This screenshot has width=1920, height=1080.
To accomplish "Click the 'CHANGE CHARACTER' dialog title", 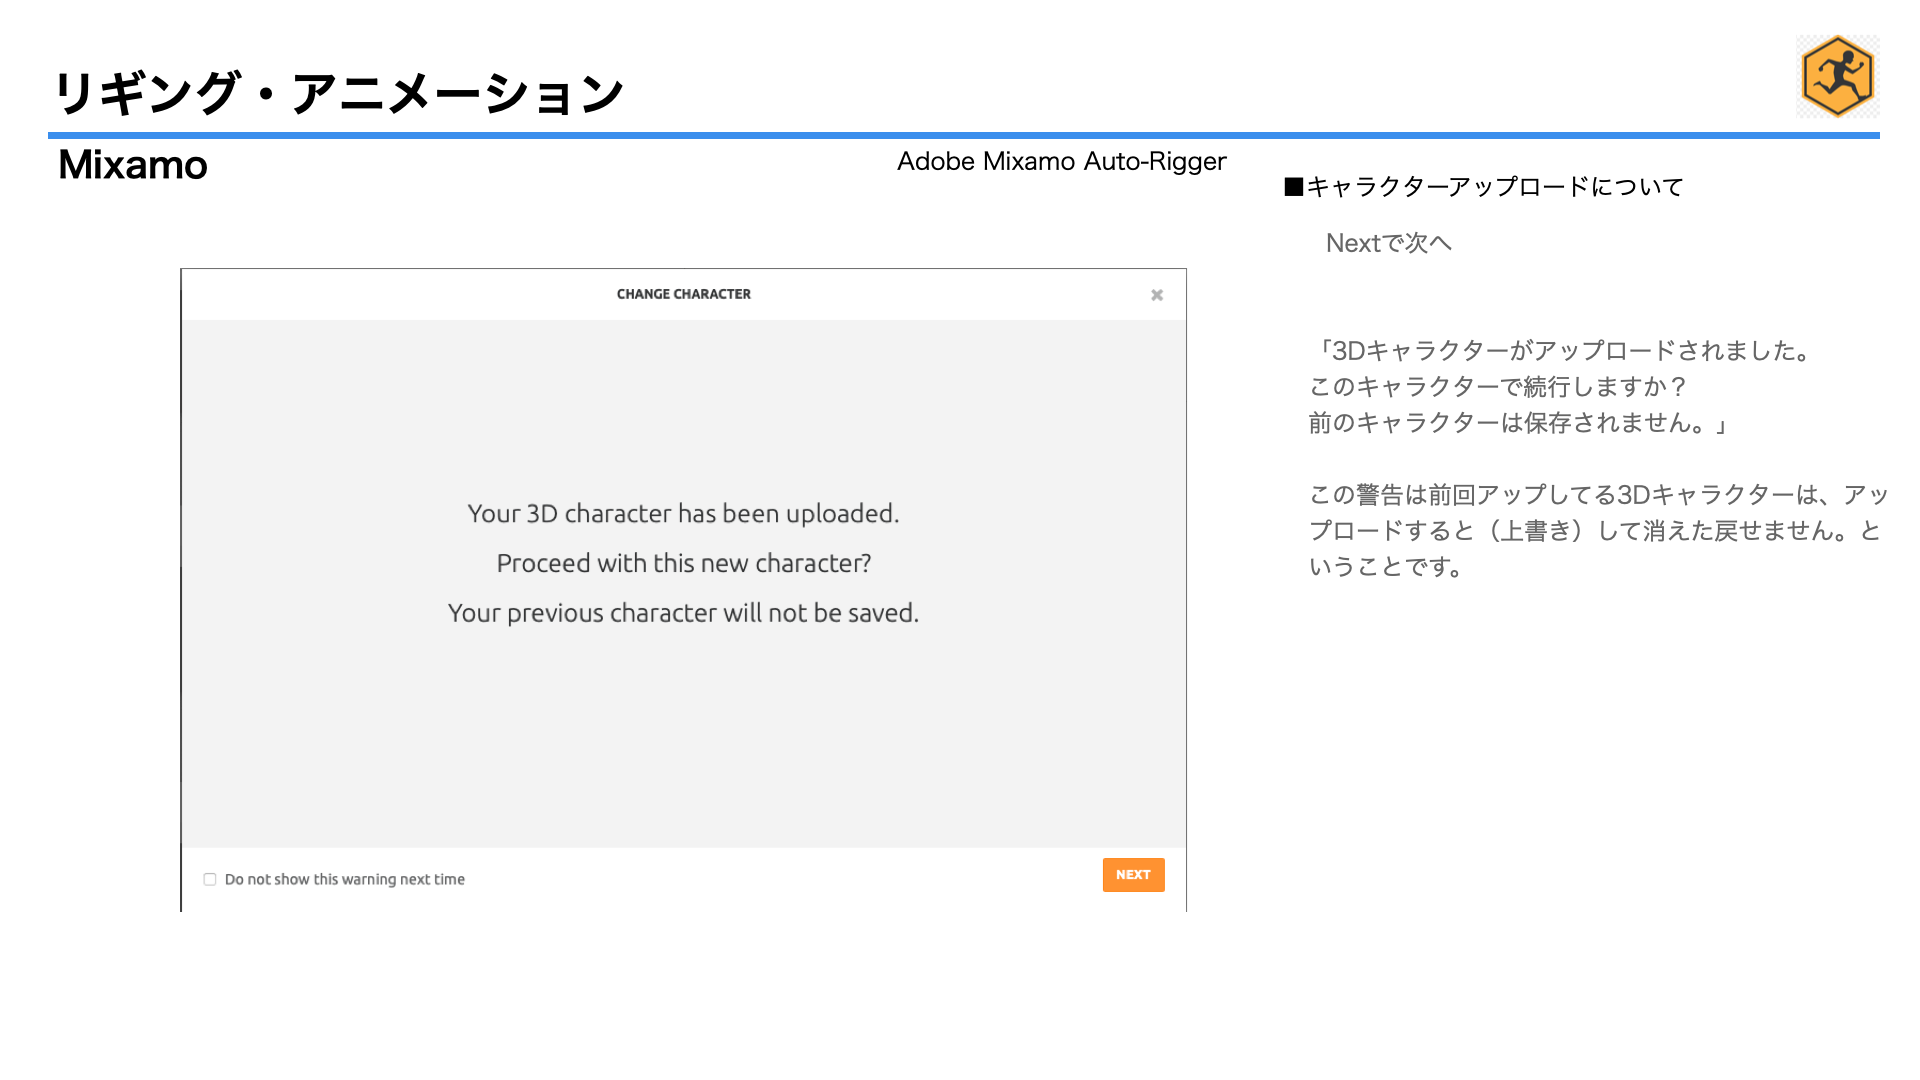I will pyautogui.click(x=684, y=294).
